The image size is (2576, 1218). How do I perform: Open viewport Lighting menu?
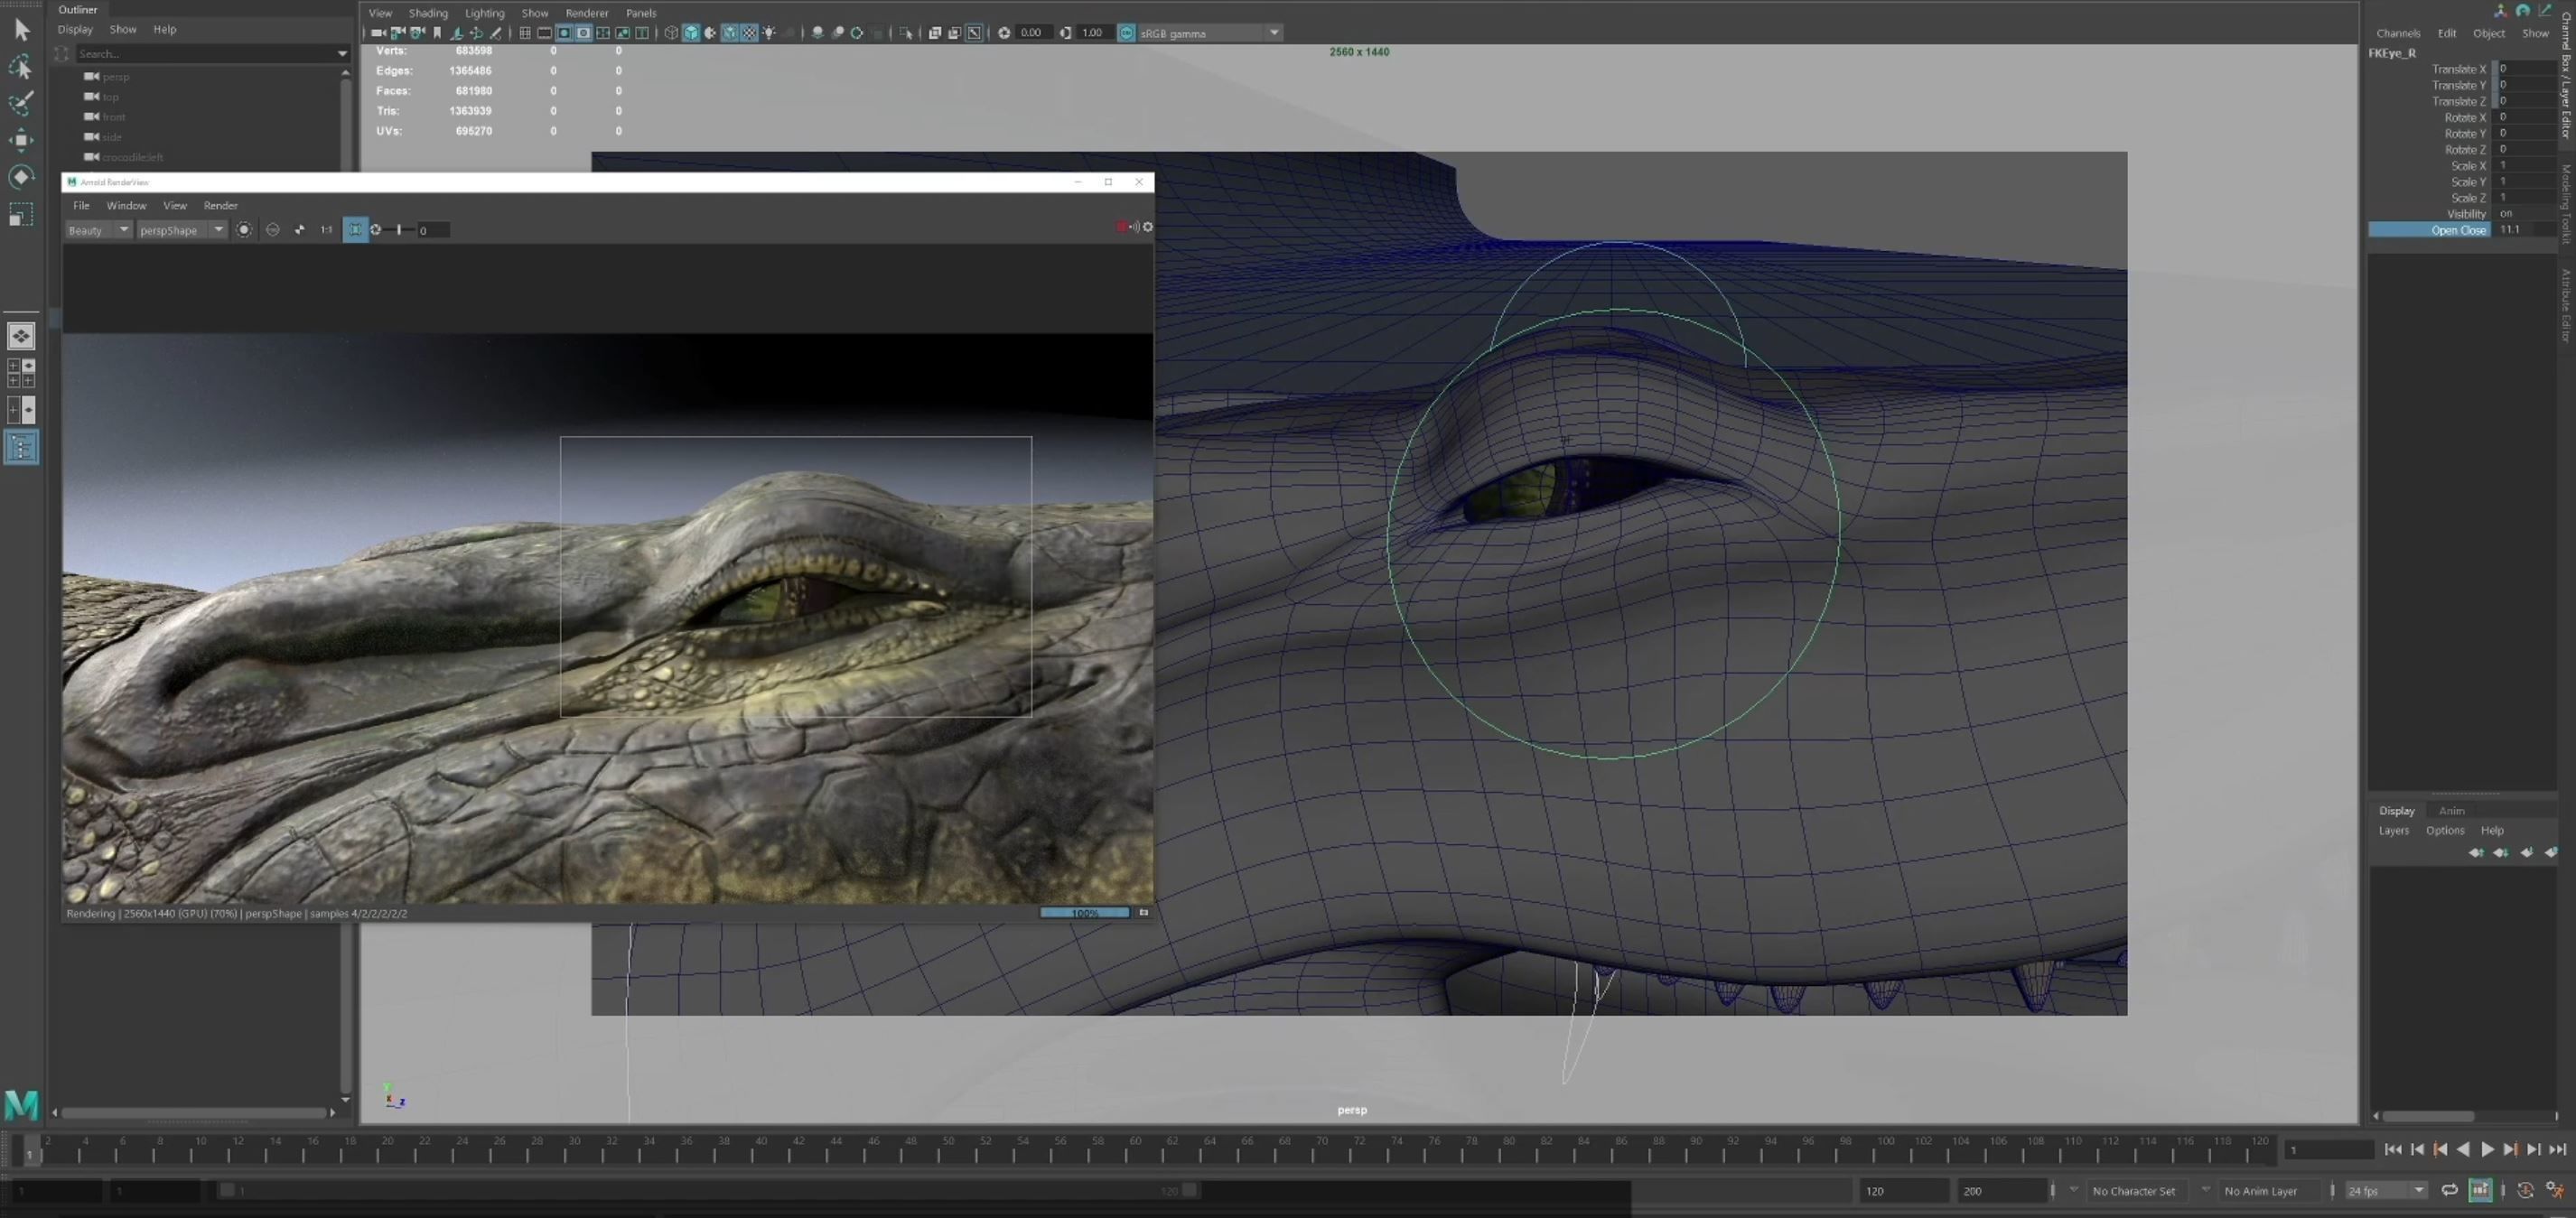[x=485, y=13]
